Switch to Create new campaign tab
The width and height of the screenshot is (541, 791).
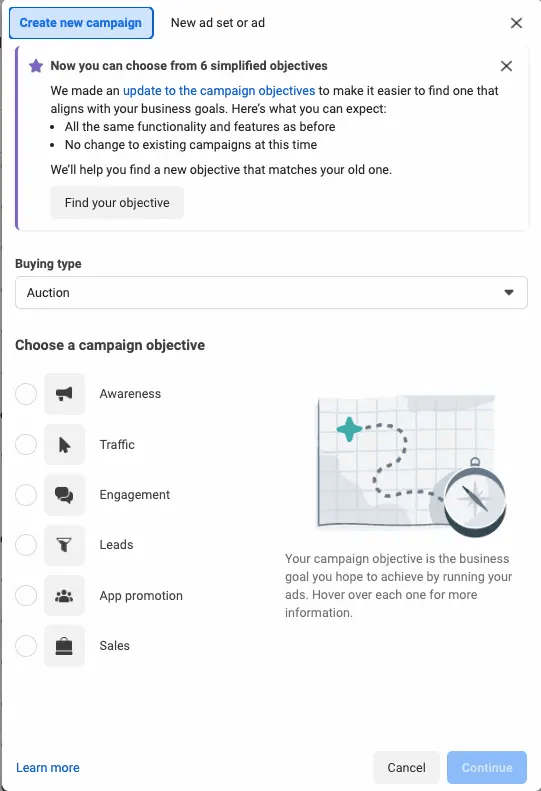(81, 23)
